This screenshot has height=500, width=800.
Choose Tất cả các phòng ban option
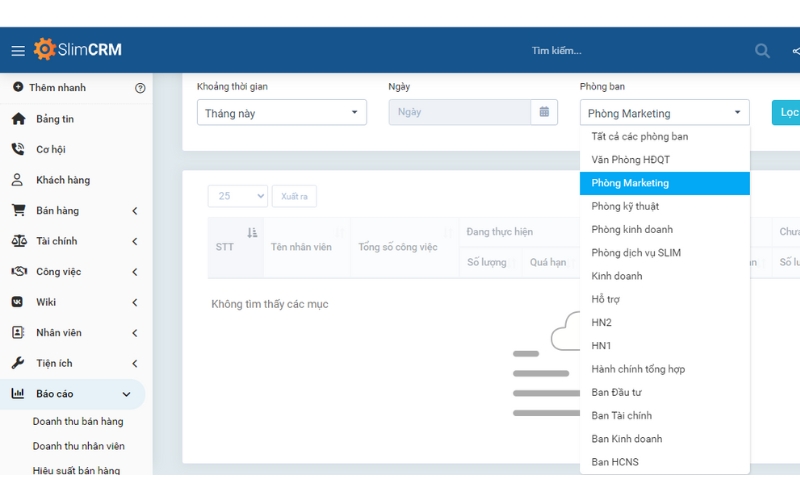[x=639, y=137]
